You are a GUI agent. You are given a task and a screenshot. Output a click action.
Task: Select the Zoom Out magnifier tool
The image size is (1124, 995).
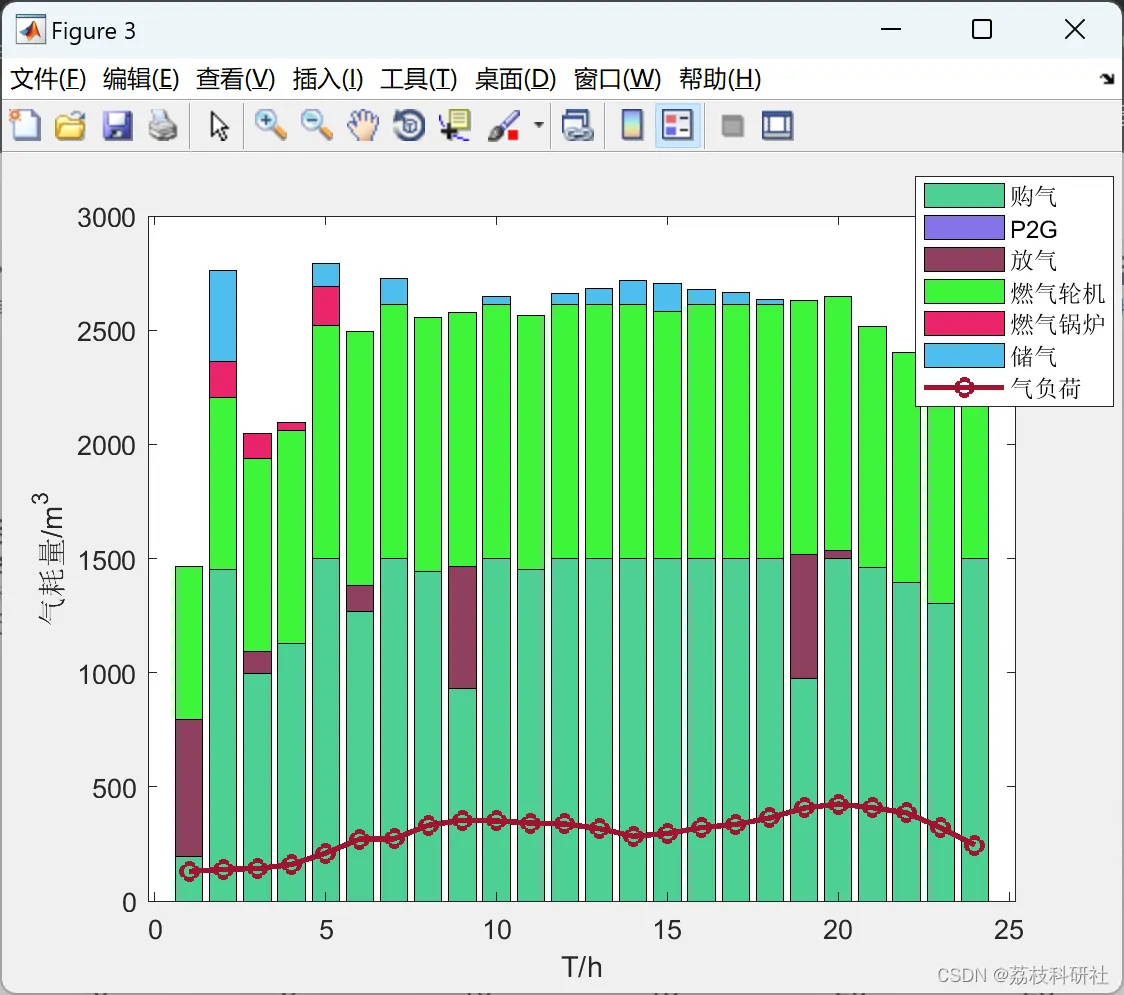pyautogui.click(x=316, y=125)
